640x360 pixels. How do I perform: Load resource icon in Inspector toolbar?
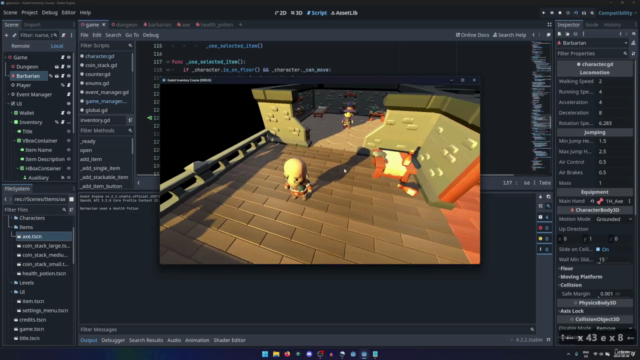567,34
